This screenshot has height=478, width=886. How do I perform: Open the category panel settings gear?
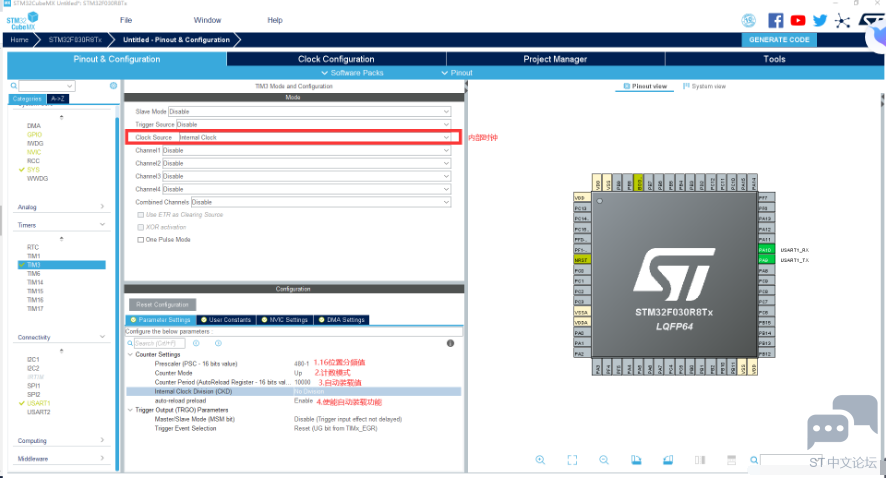pyautogui.click(x=114, y=85)
